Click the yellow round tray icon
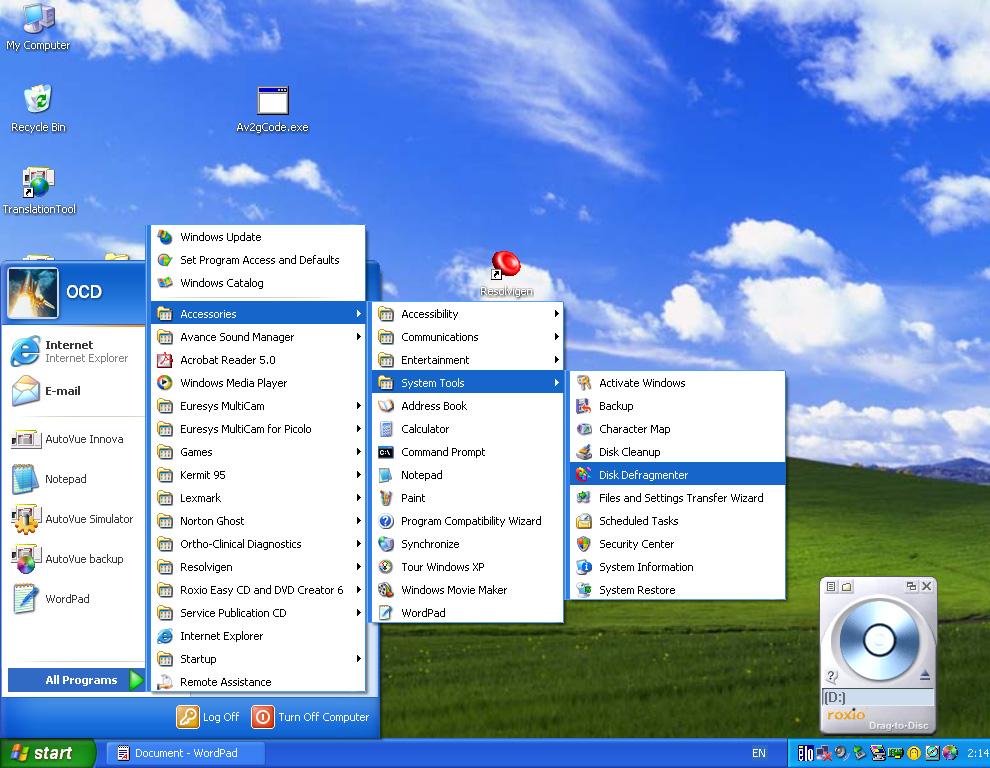The image size is (990, 768). click(914, 753)
